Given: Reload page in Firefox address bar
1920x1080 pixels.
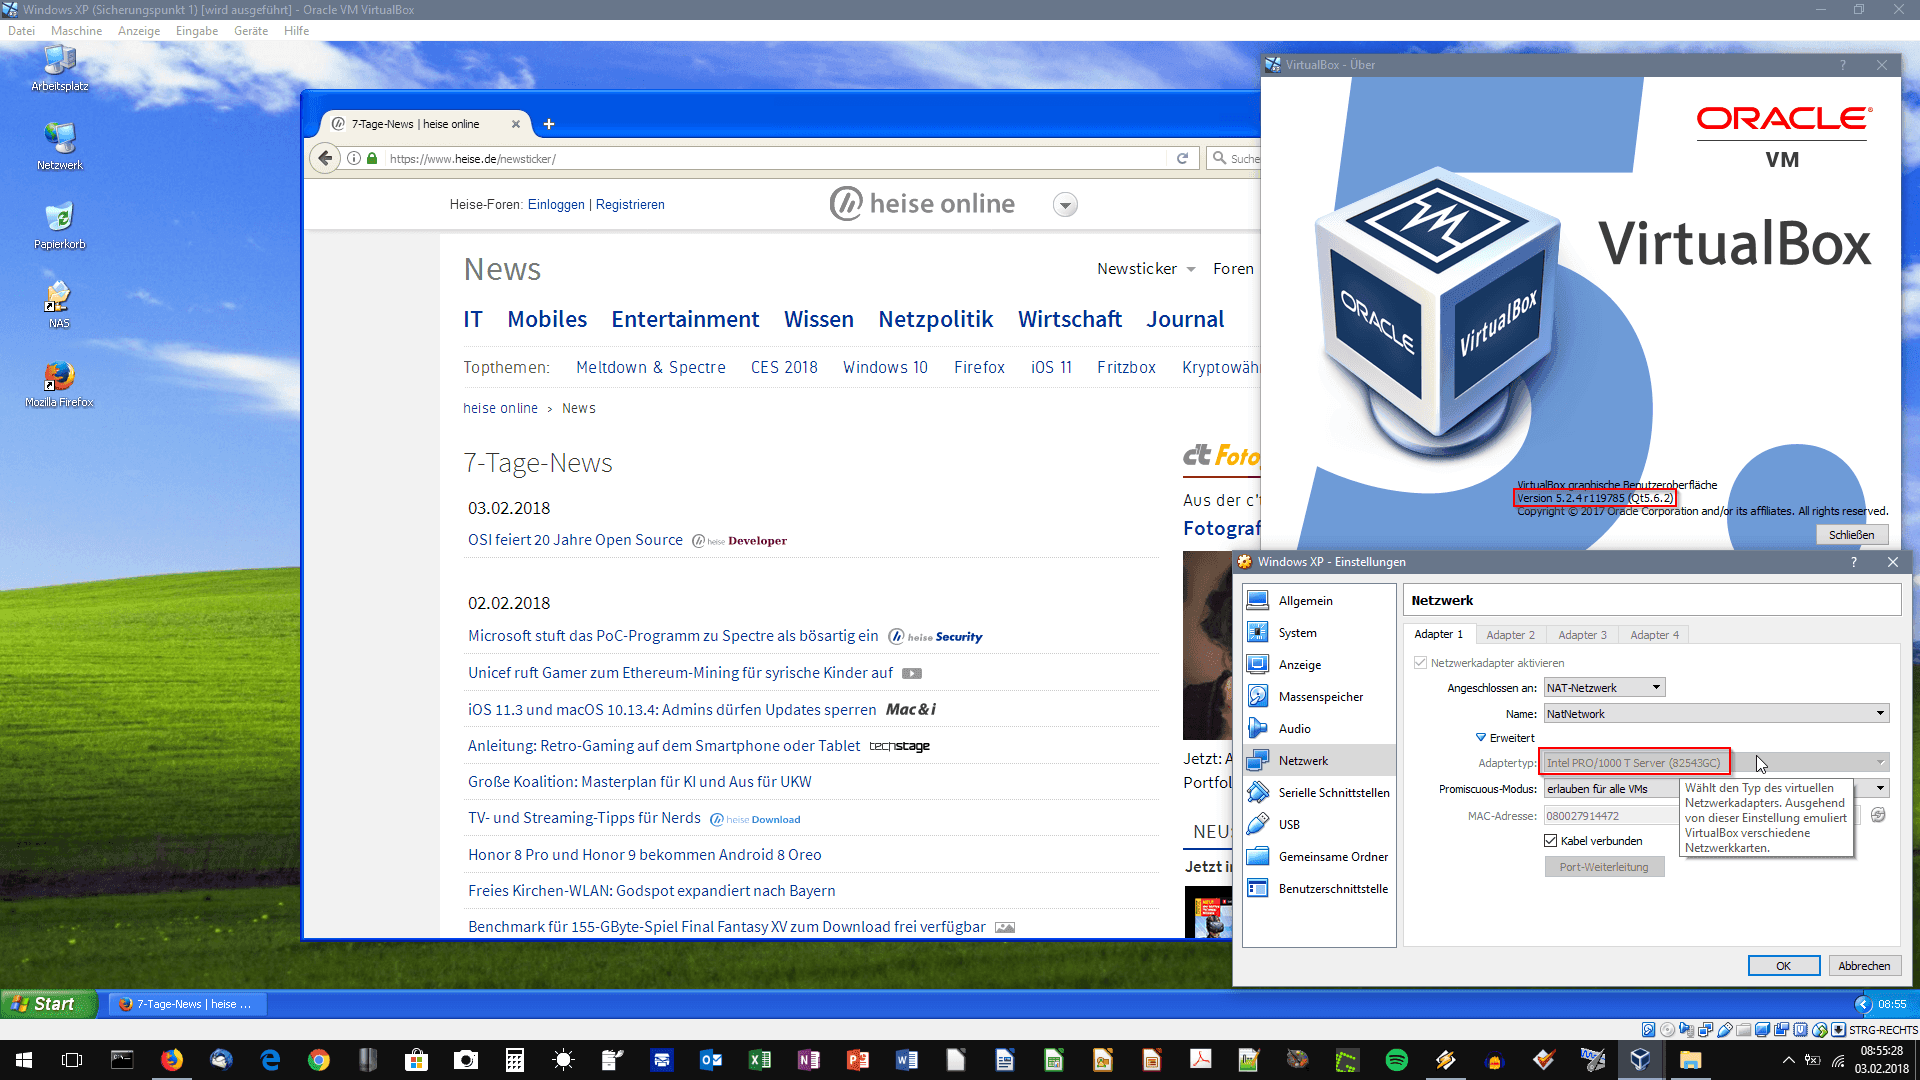Looking at the screenshot, I should [x=1182, y=158].
